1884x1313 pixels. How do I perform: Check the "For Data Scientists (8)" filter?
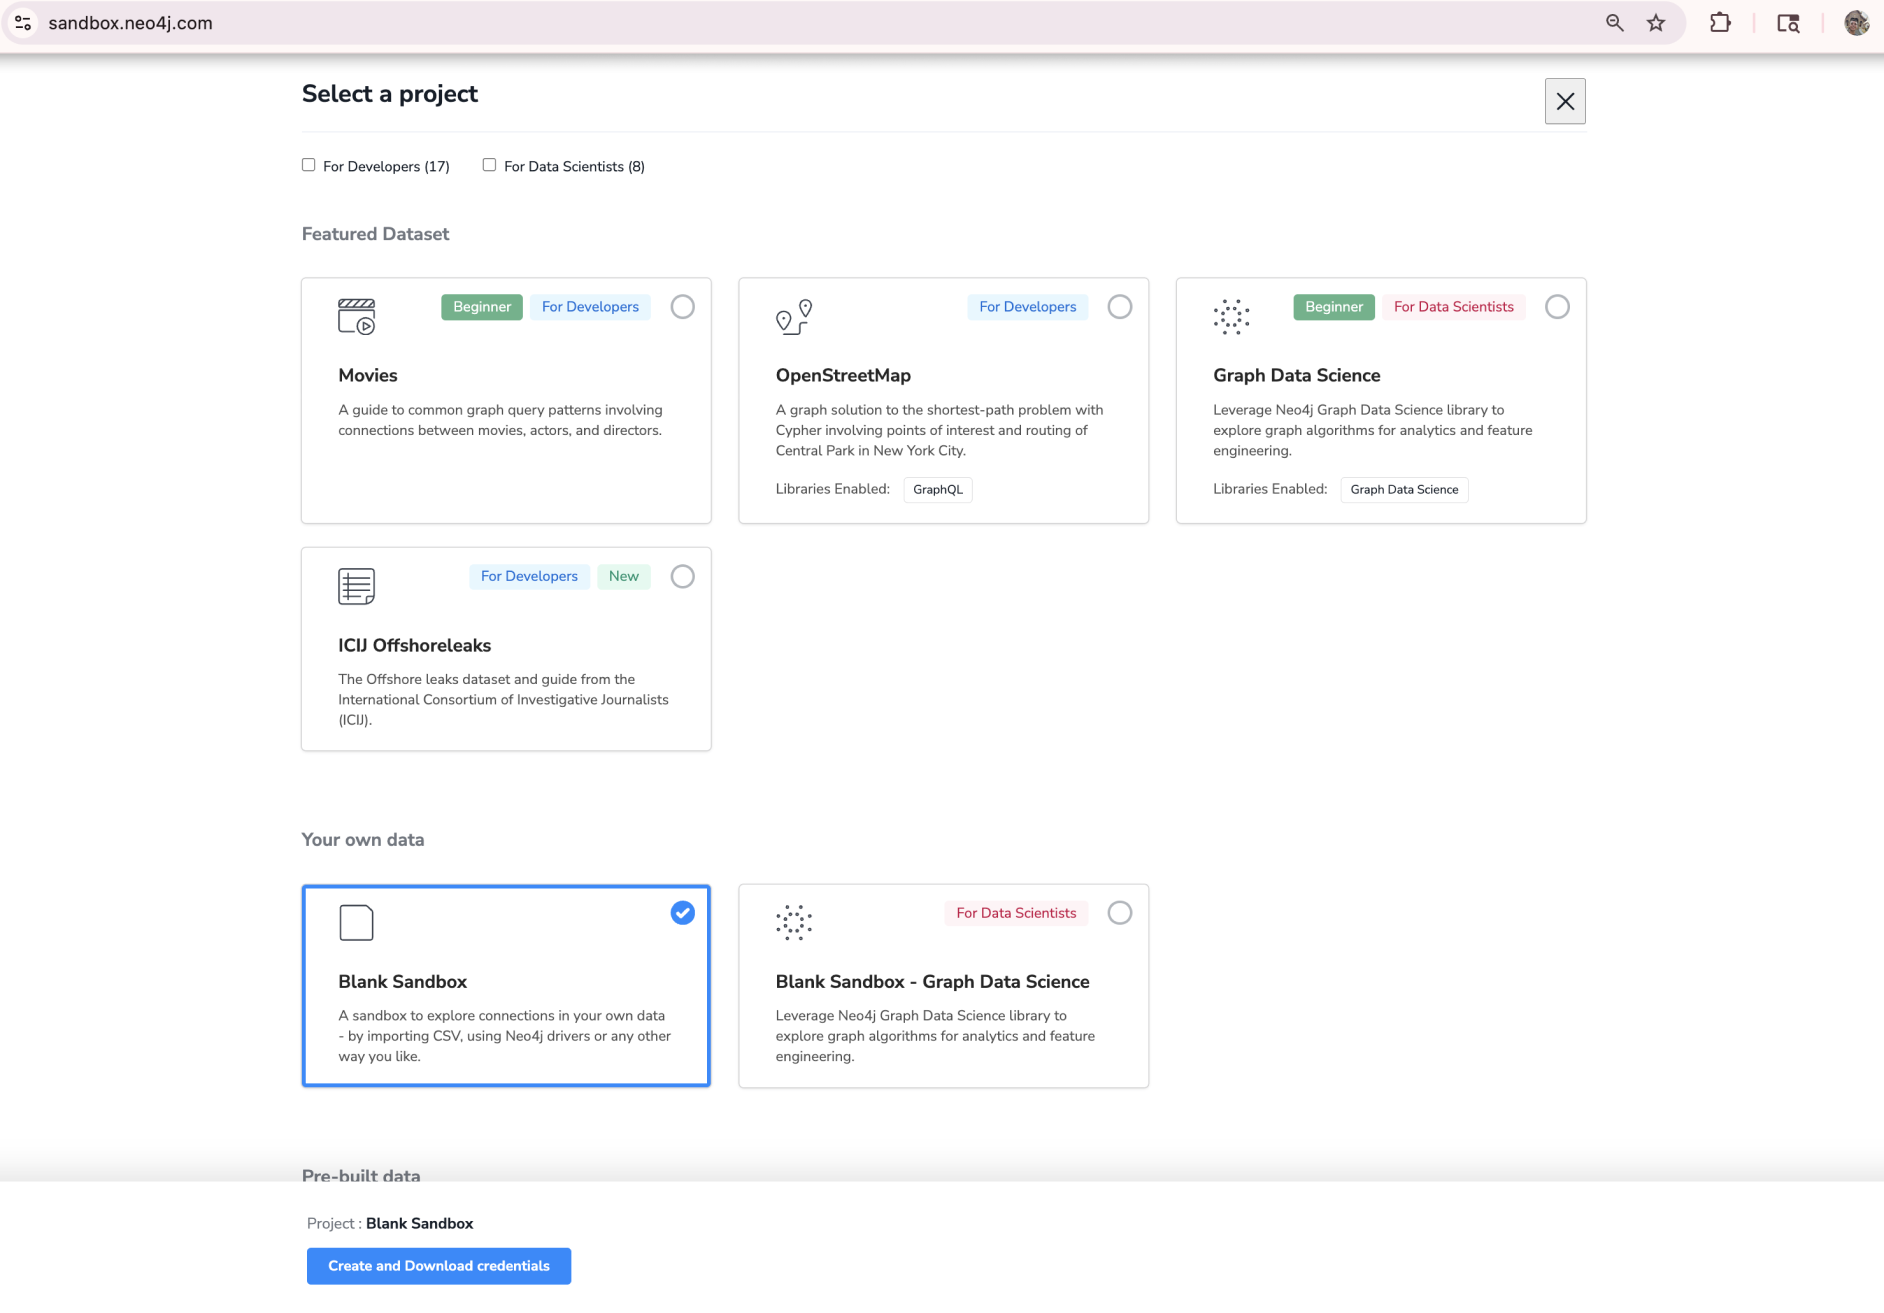[489, 164]
